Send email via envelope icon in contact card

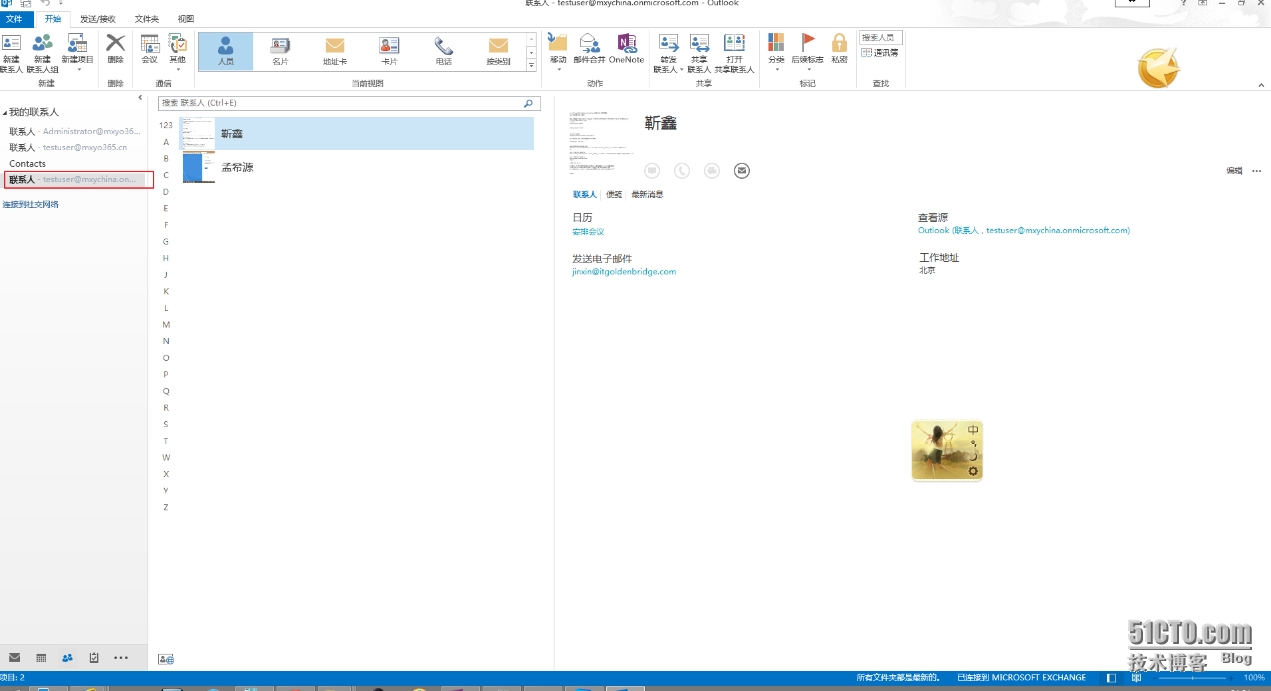click(x=741, y=171)
